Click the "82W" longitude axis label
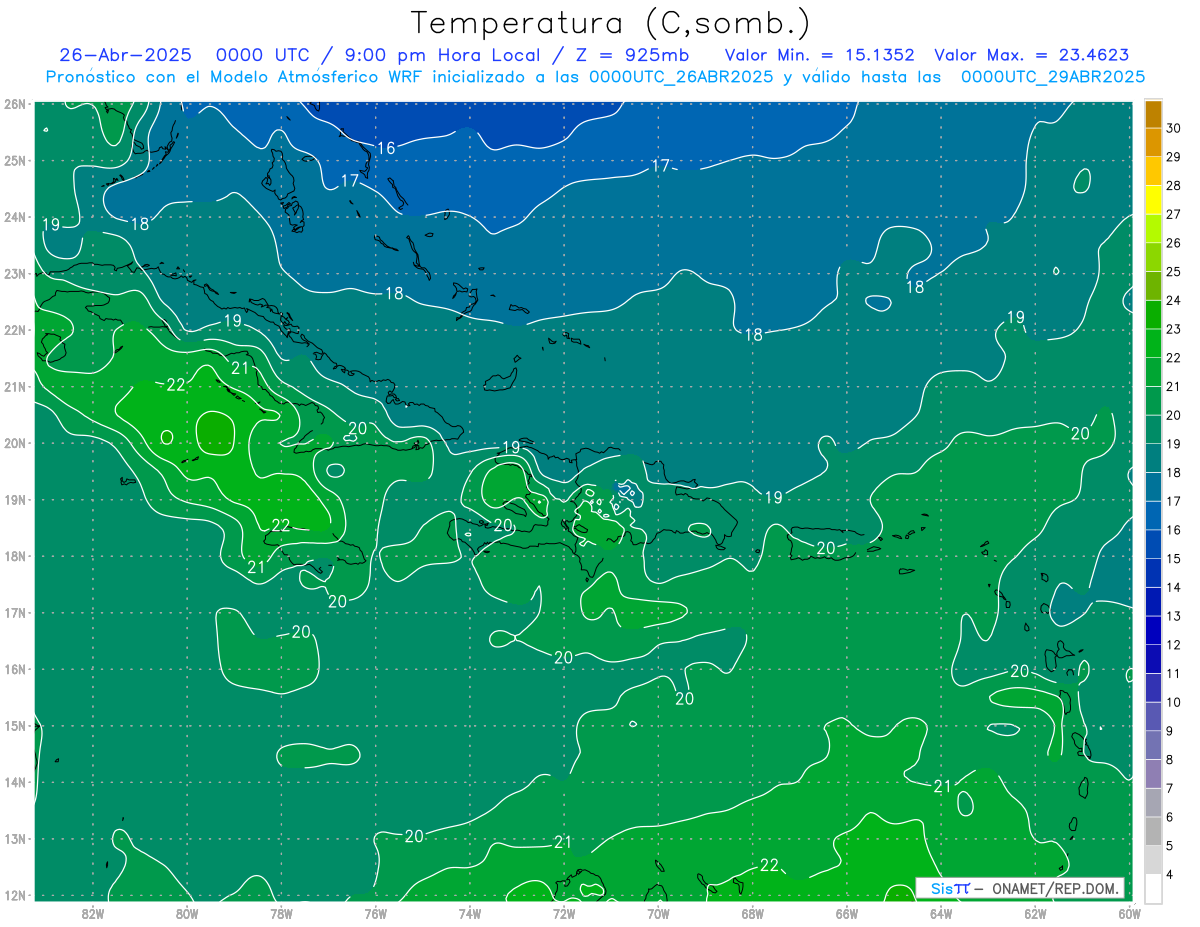The height and width of the screenshot is (927, 1200). (93, 912)
